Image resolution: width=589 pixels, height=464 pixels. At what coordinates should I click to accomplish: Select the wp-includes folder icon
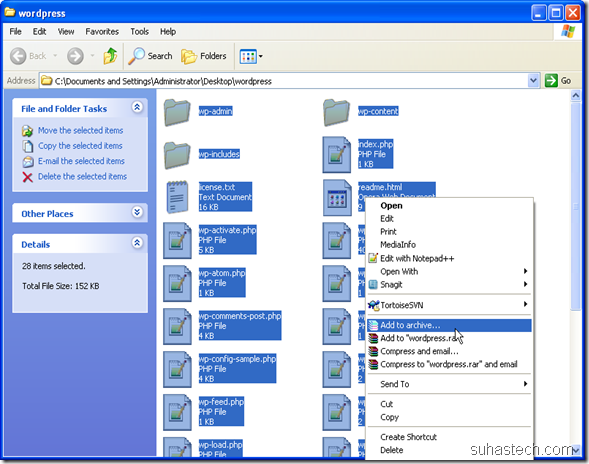(x=177, y=155)
